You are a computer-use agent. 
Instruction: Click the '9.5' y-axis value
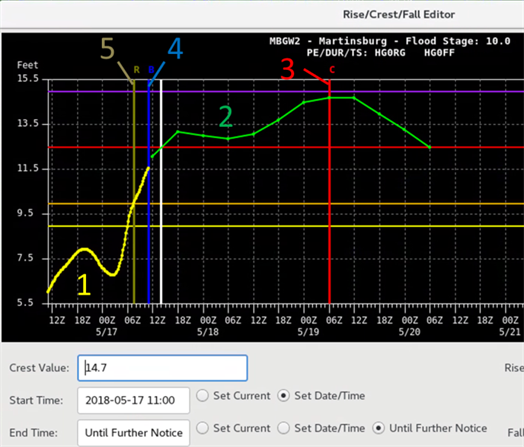[25, 213]
